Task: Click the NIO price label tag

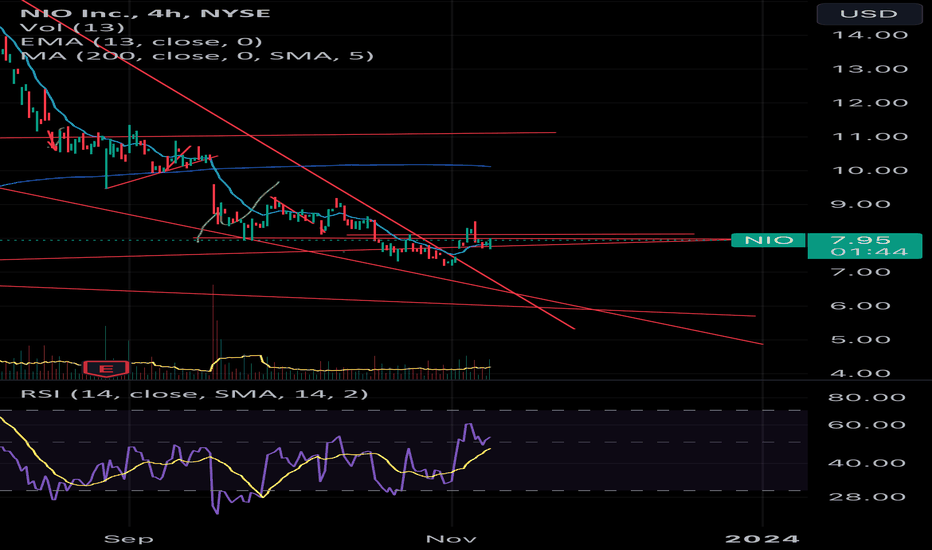Action: pyautogui.click(x=769, y=240)
